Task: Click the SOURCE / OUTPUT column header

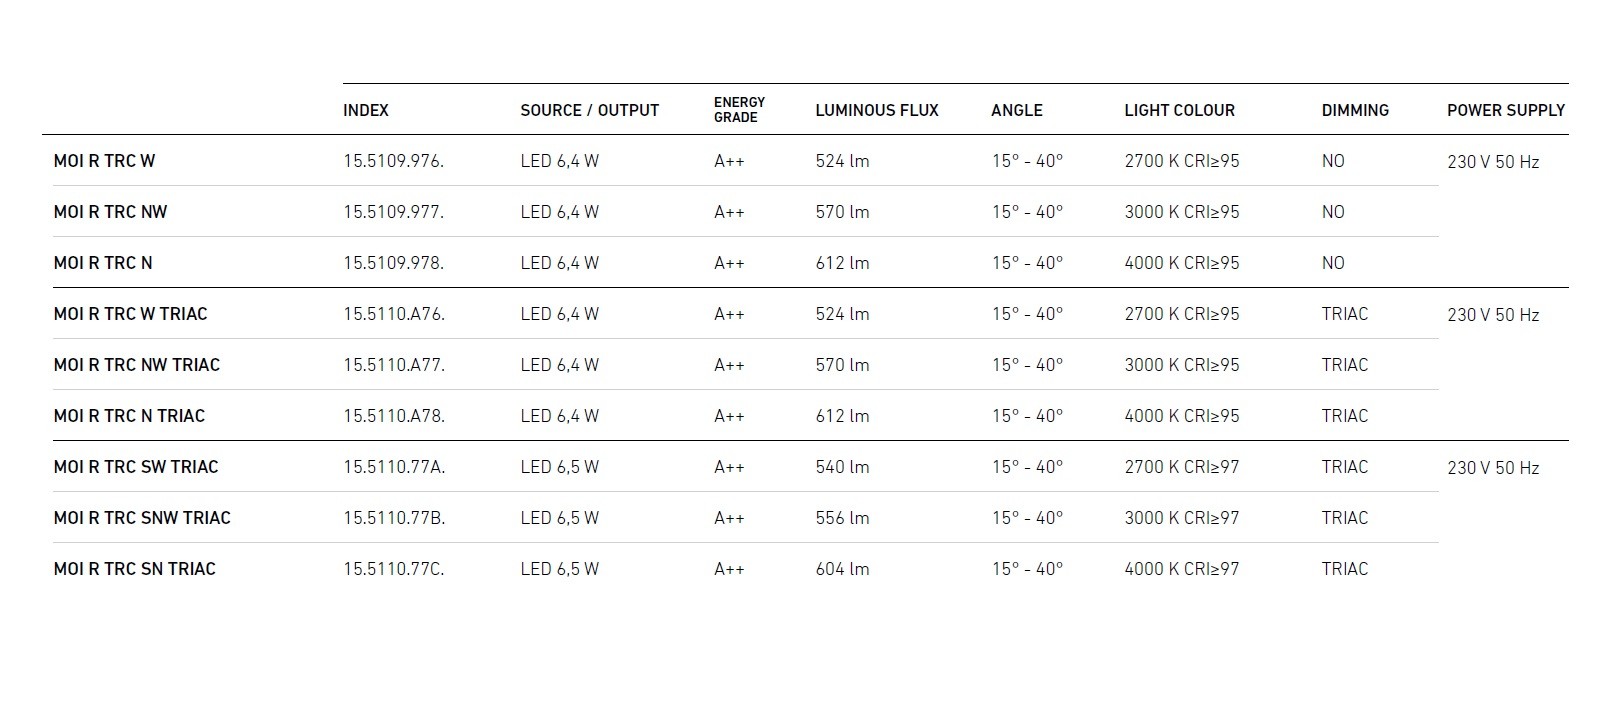Action: 589,110
